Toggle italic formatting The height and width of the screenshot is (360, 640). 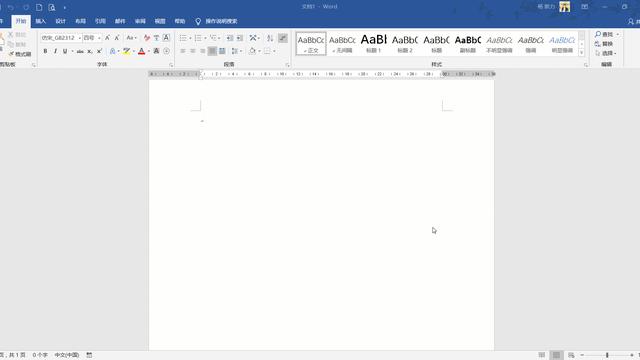pyautogui.click(x=55, y=51)
